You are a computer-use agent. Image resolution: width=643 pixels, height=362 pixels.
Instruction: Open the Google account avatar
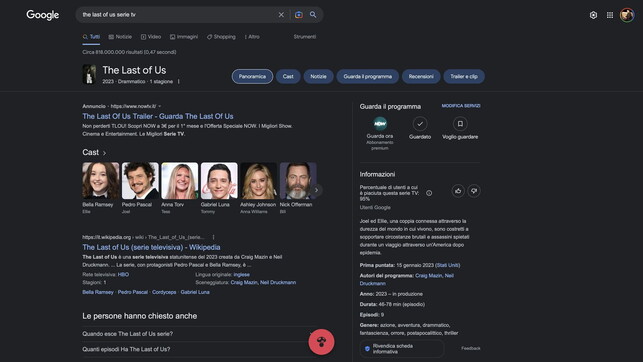coord(627,15)
